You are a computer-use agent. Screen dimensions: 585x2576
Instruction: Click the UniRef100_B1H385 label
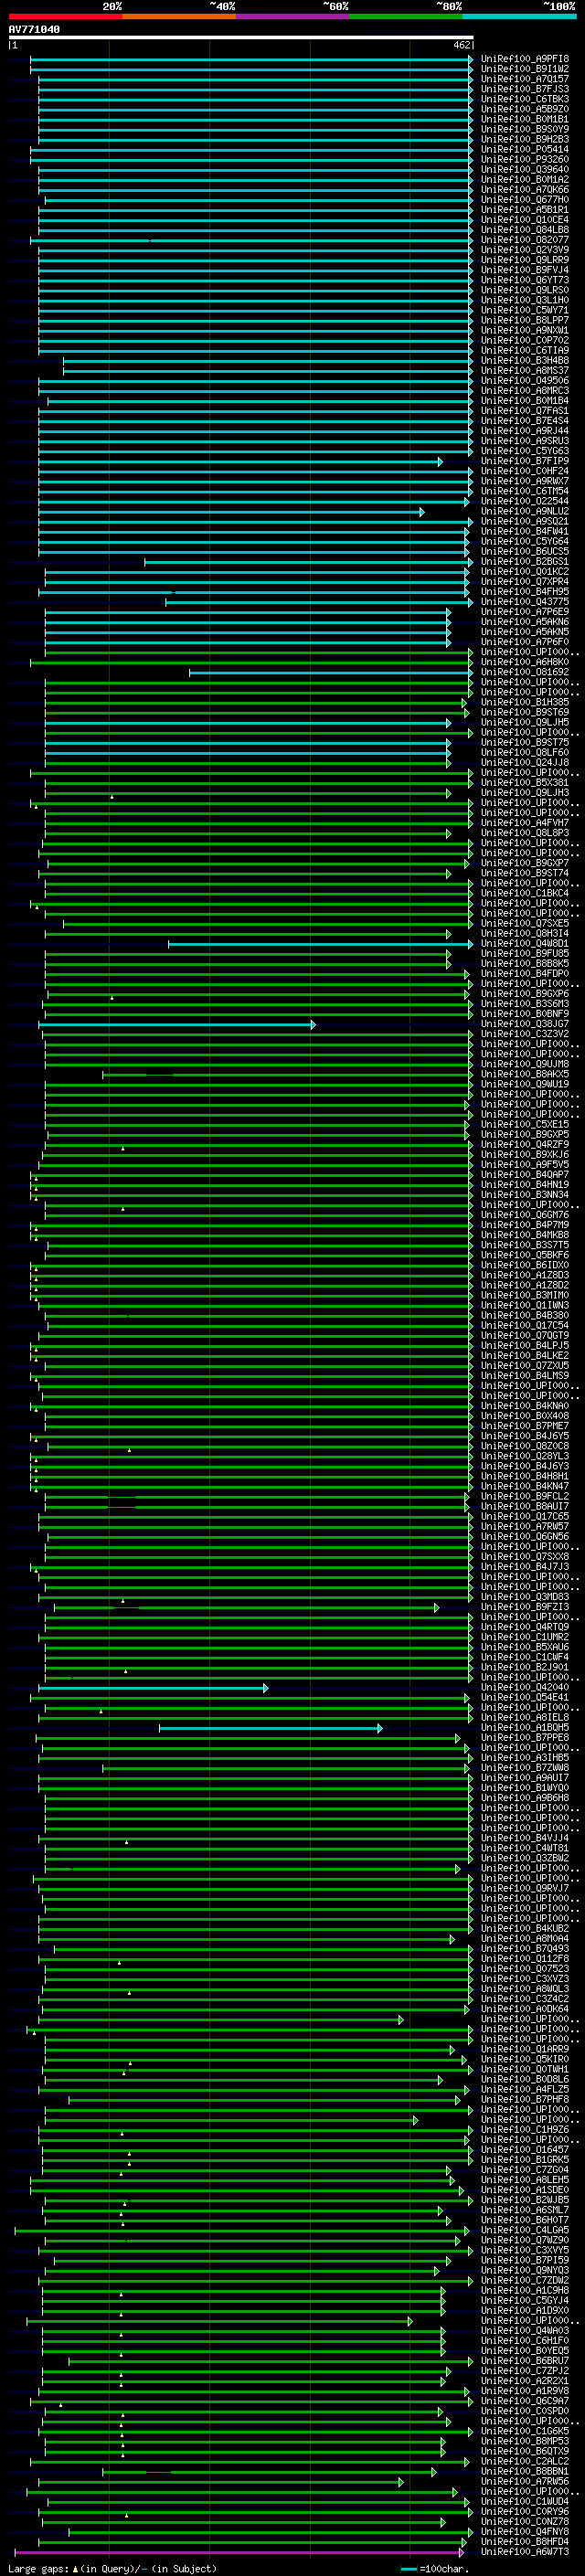point(525,703)
